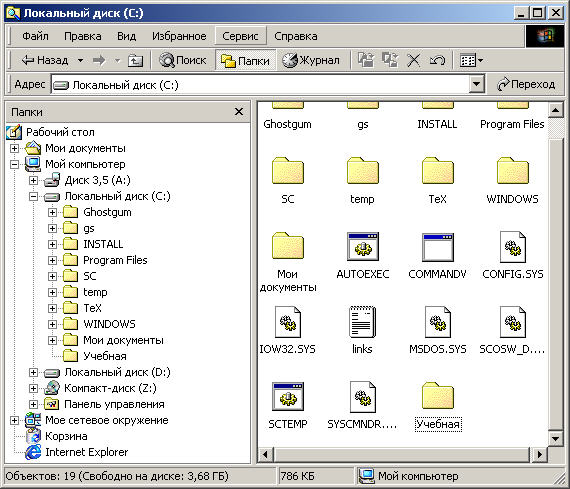Expand Мои документы top-level tree node
570x489 pixels.
click(14, 148)
